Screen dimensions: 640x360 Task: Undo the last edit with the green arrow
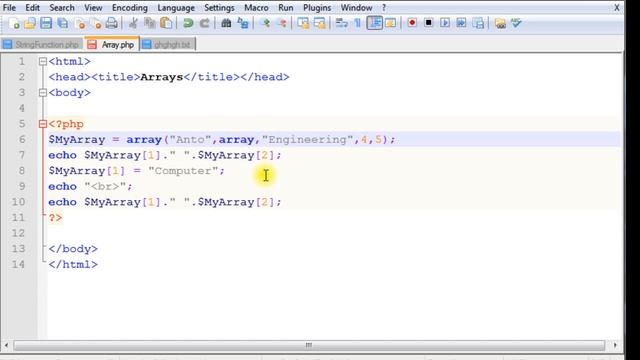click(x=188, y=23)
